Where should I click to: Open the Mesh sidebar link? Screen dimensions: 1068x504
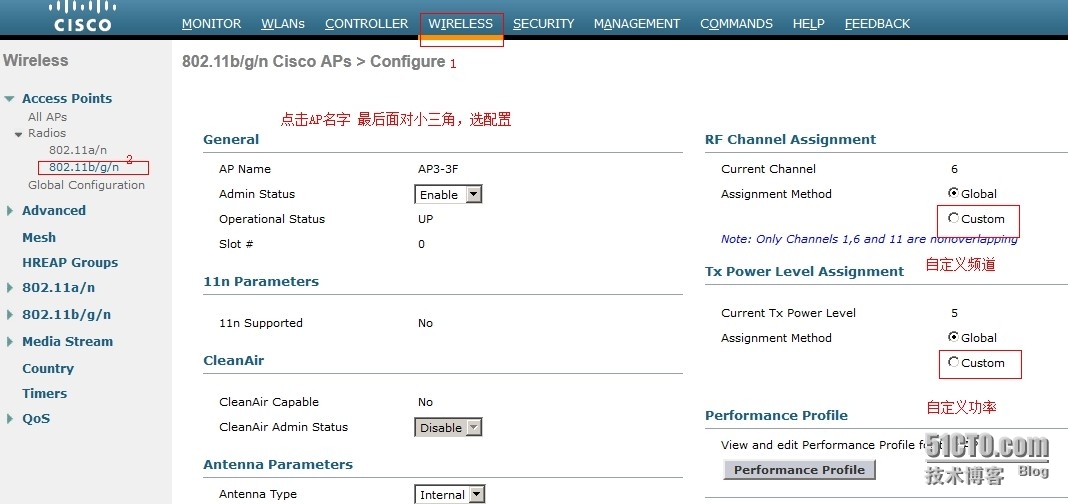[39, 238]
